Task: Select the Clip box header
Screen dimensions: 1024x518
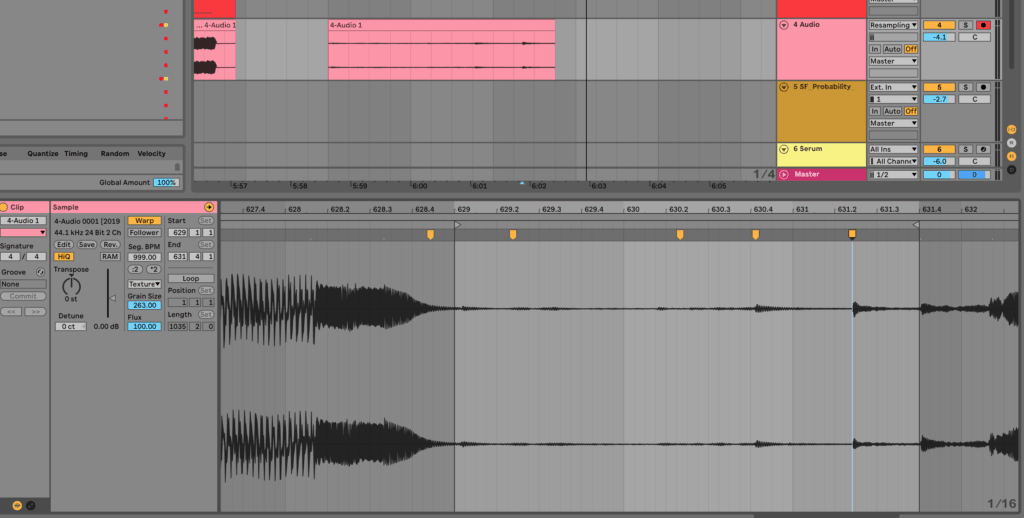Action: pyautogui.click(x=24, y=207)
